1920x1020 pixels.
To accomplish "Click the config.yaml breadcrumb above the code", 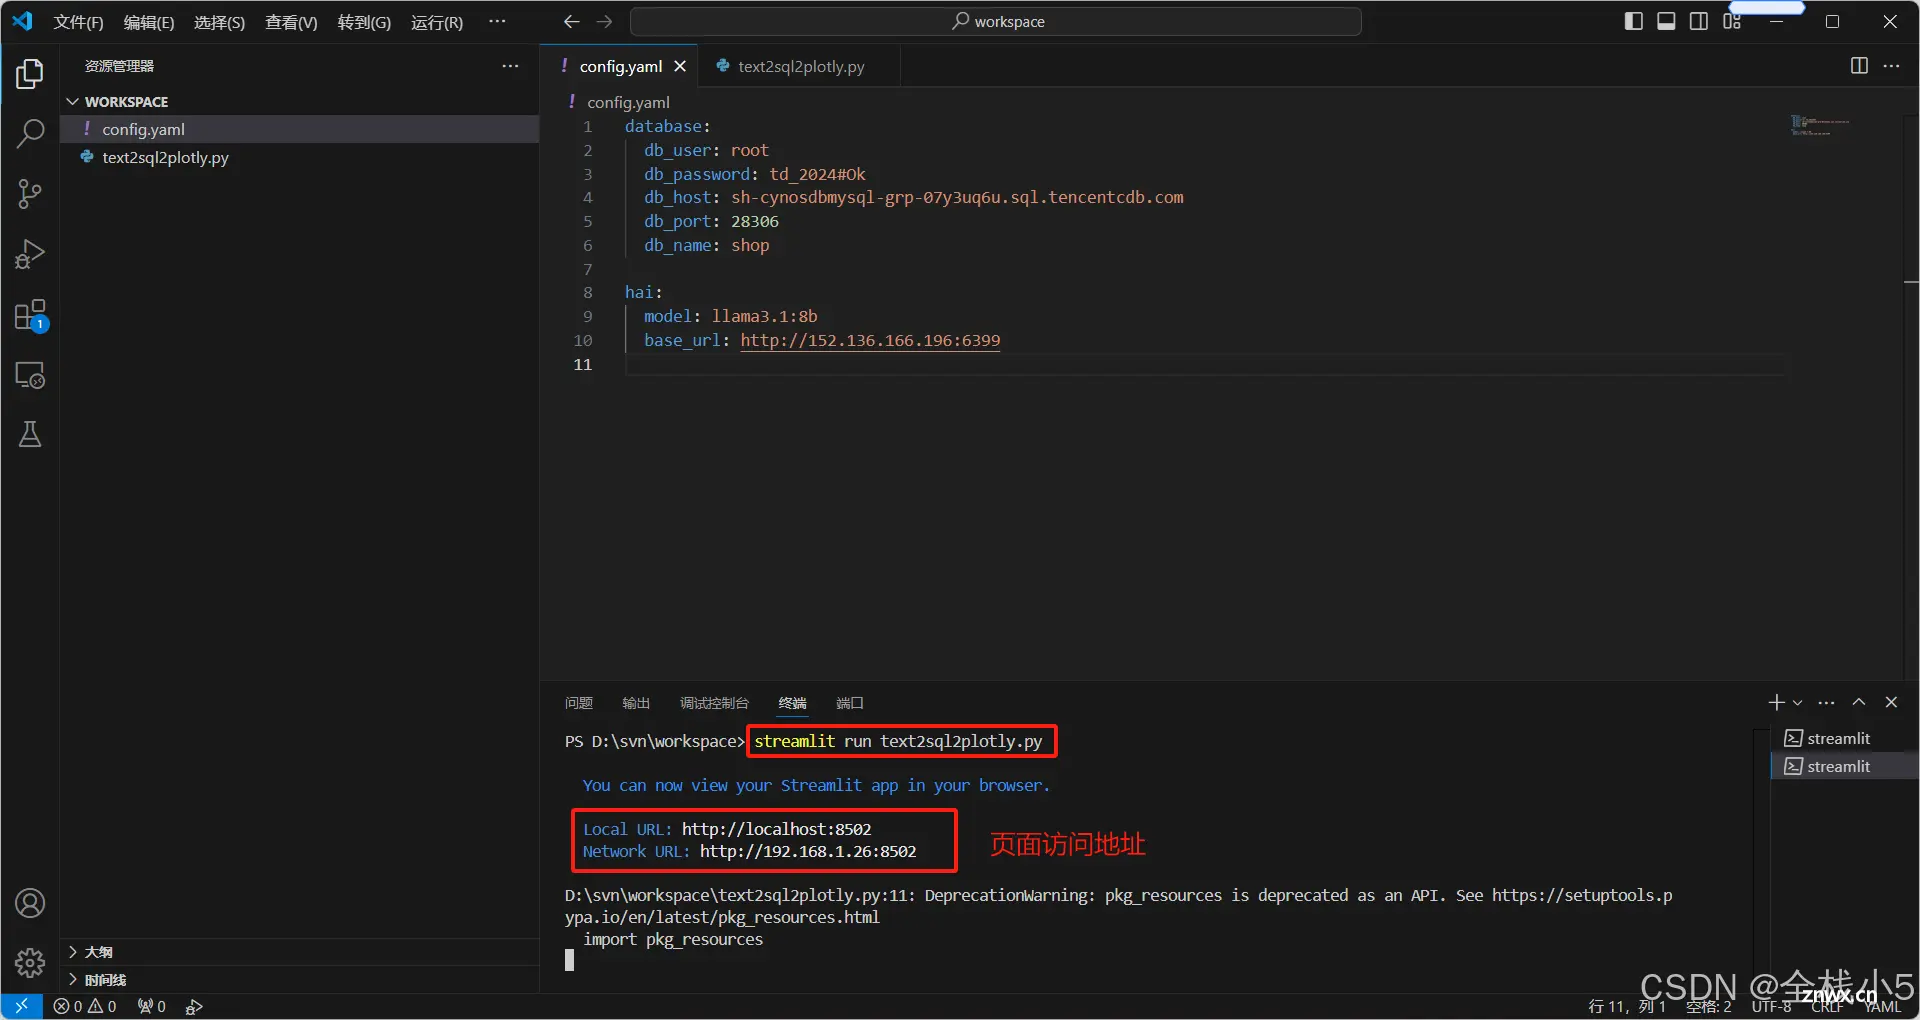I will point(628,102).
